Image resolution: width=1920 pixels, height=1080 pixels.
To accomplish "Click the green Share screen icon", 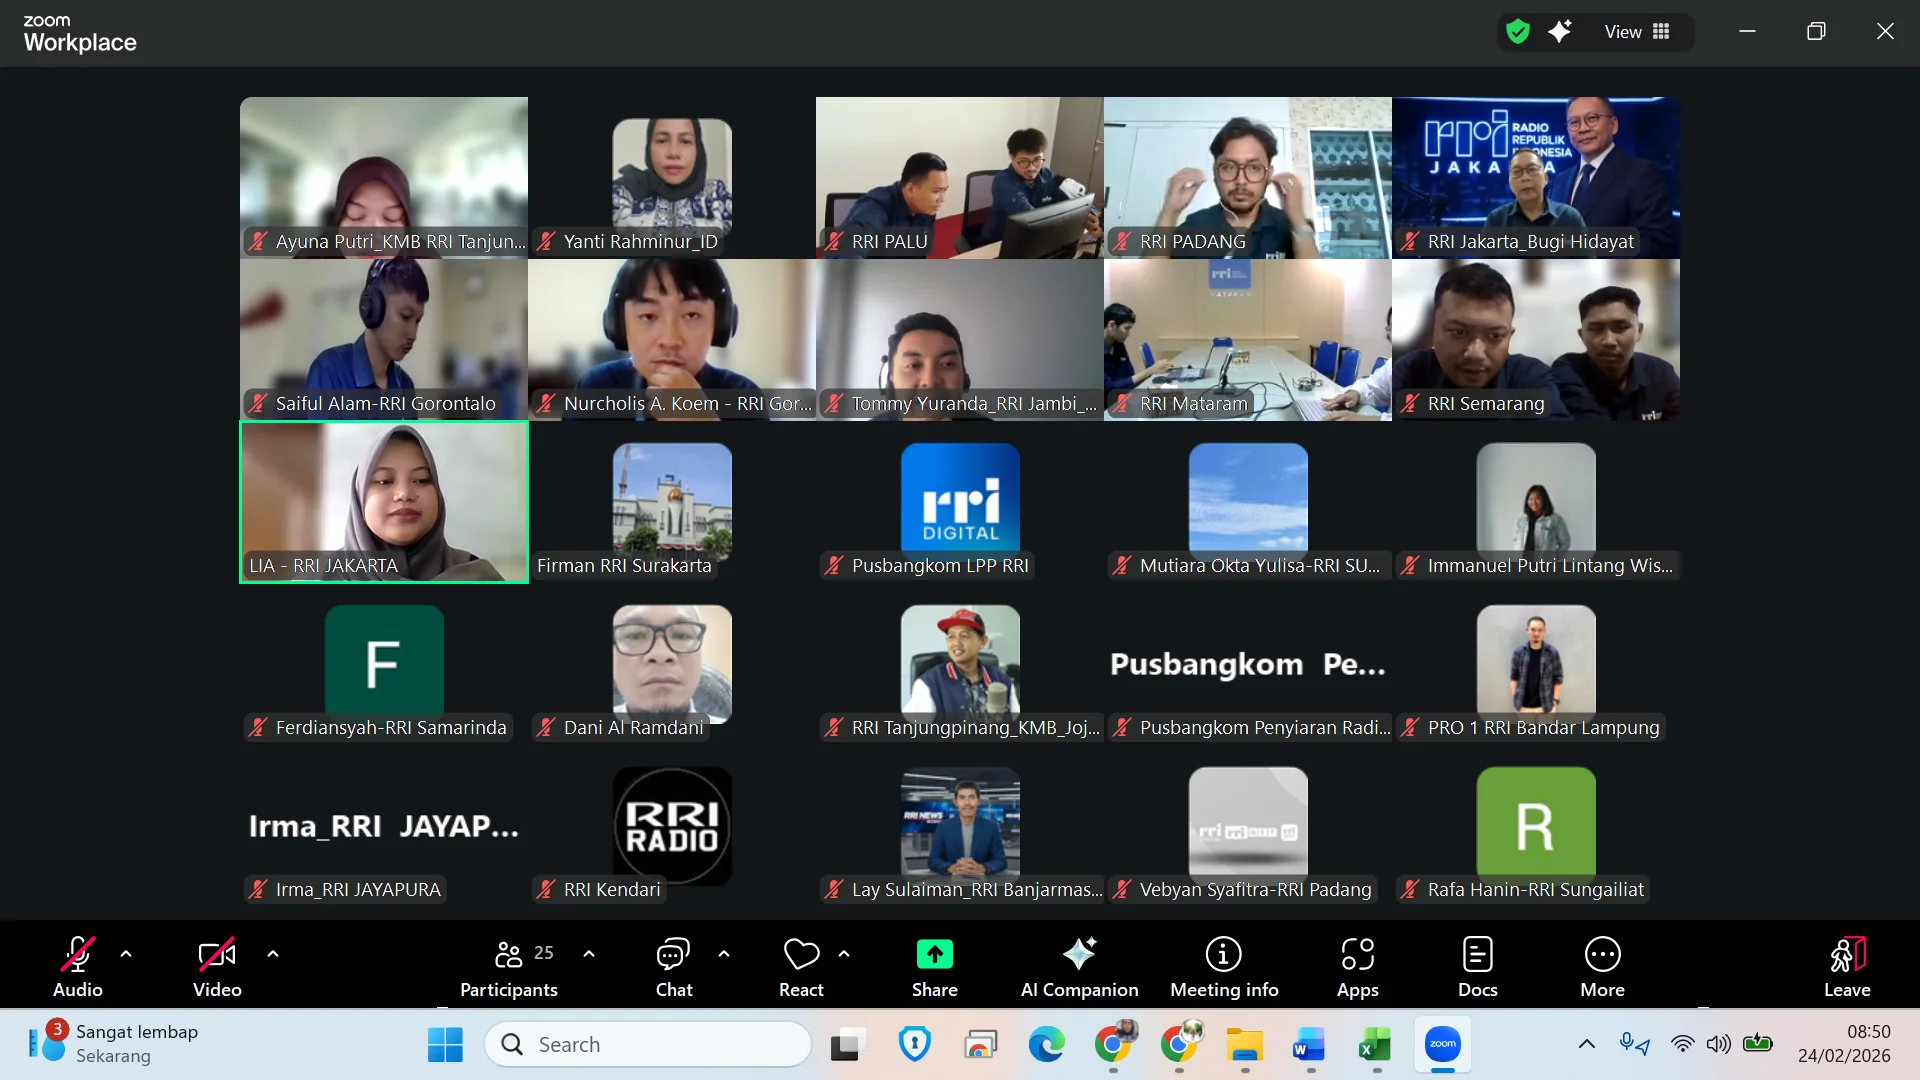I will pos(934,955).
